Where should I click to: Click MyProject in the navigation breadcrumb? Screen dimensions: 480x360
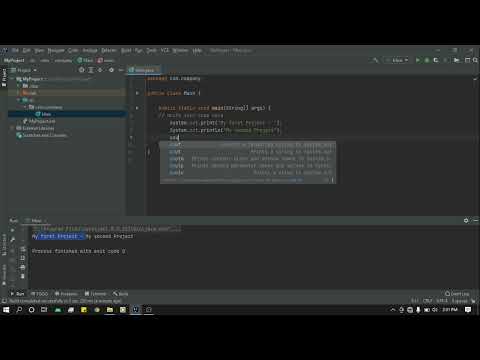click(x=14, y=60)
